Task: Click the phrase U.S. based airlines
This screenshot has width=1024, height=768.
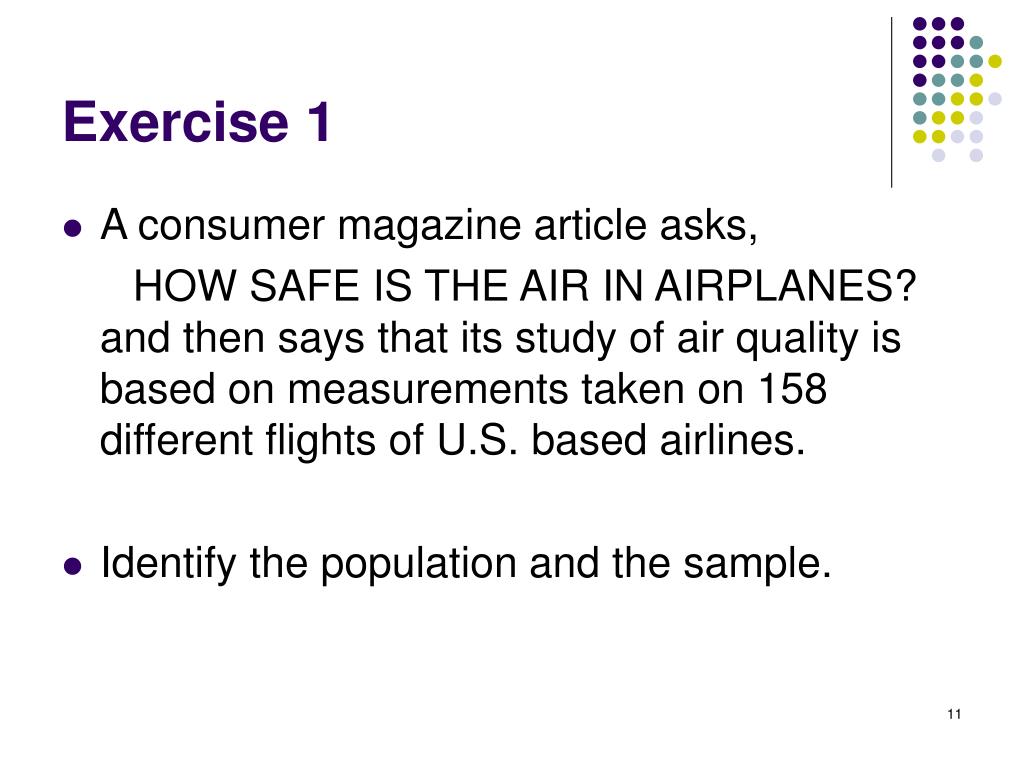Action: pos(621,440)
